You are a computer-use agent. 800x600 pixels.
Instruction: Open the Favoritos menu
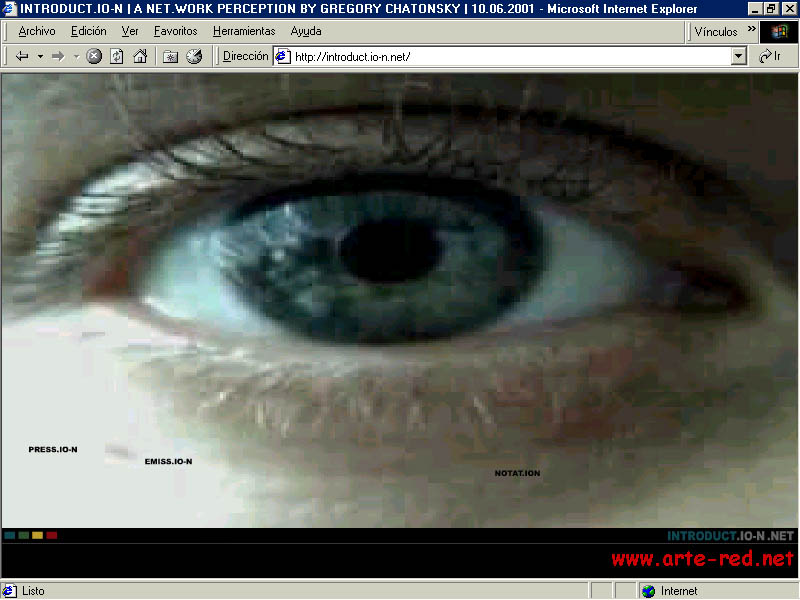(x=175, y=31)
